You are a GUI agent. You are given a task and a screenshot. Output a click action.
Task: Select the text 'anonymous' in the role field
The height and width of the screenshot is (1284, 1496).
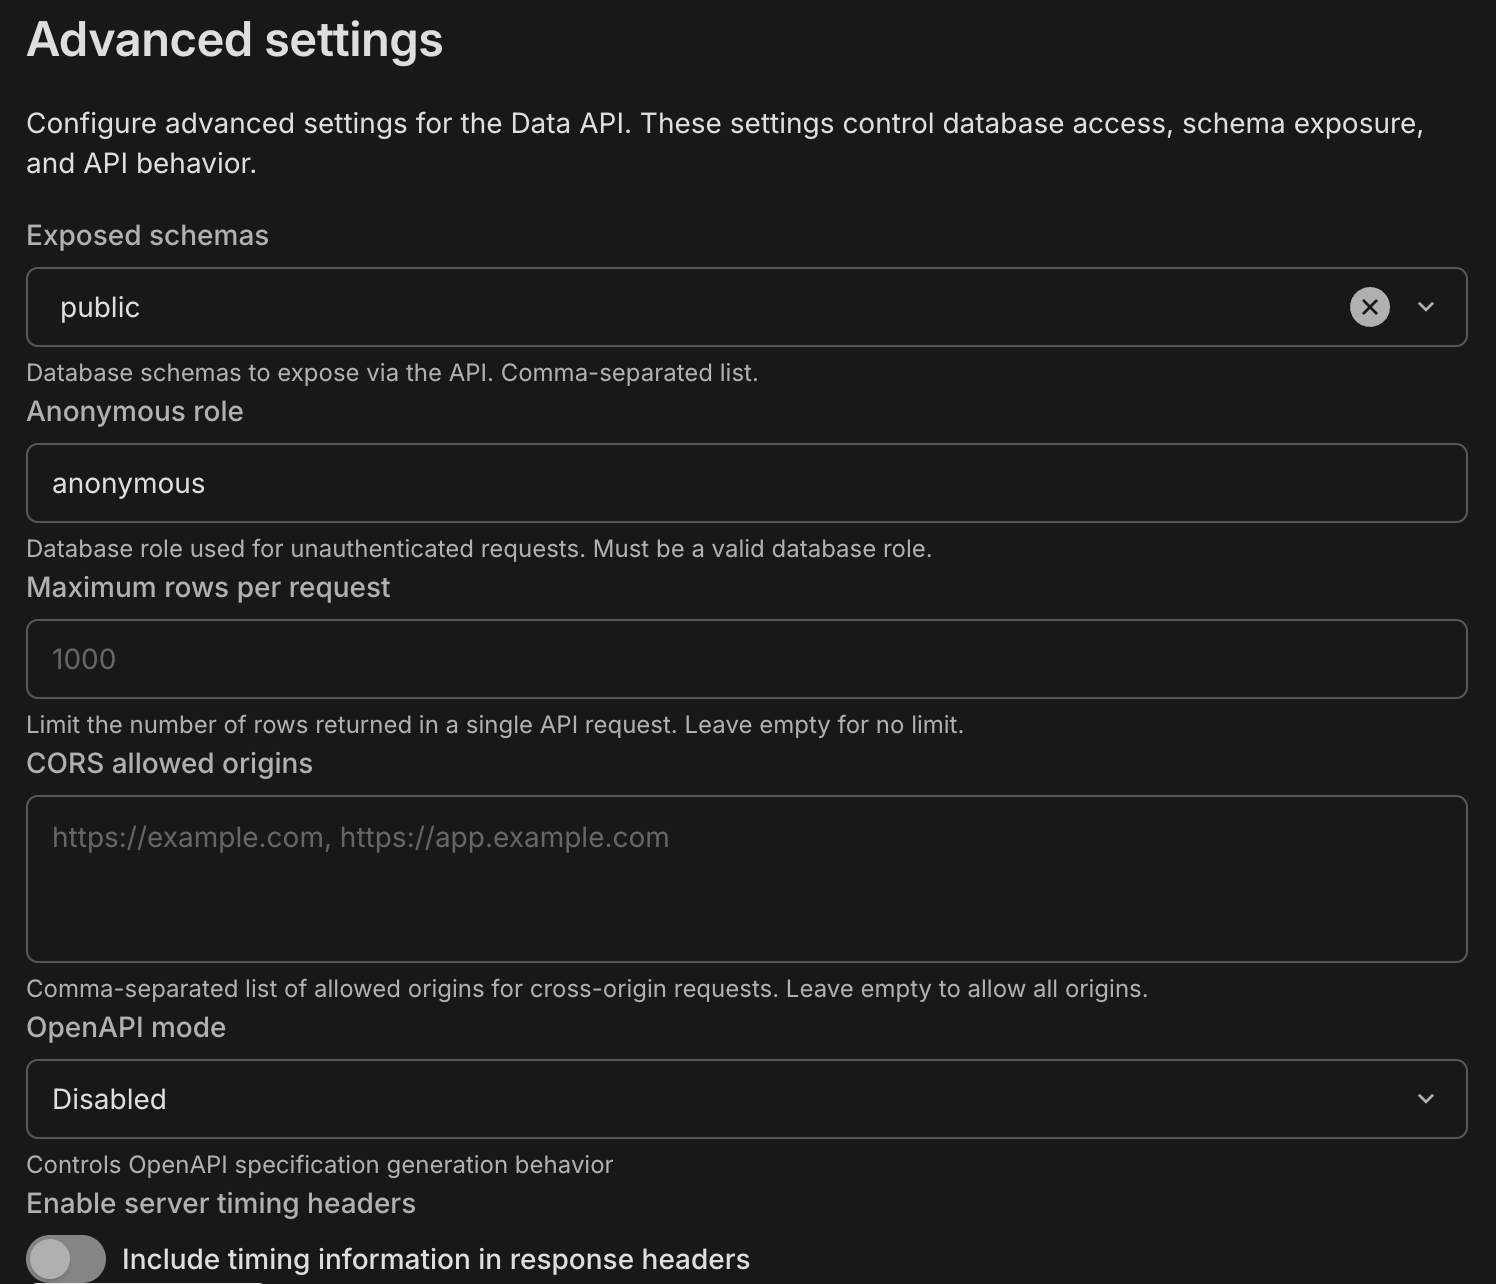(128, 483)
